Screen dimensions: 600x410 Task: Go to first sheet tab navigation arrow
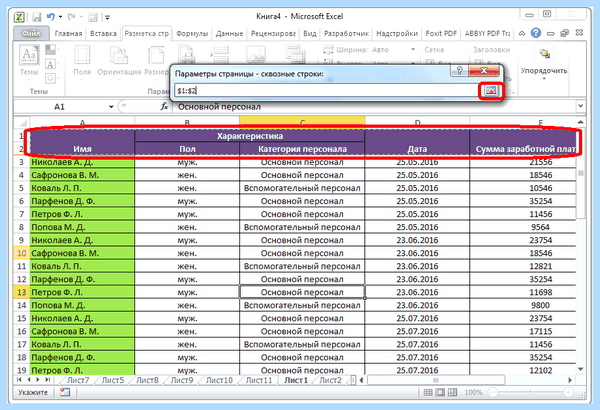[x=20, y=380]
